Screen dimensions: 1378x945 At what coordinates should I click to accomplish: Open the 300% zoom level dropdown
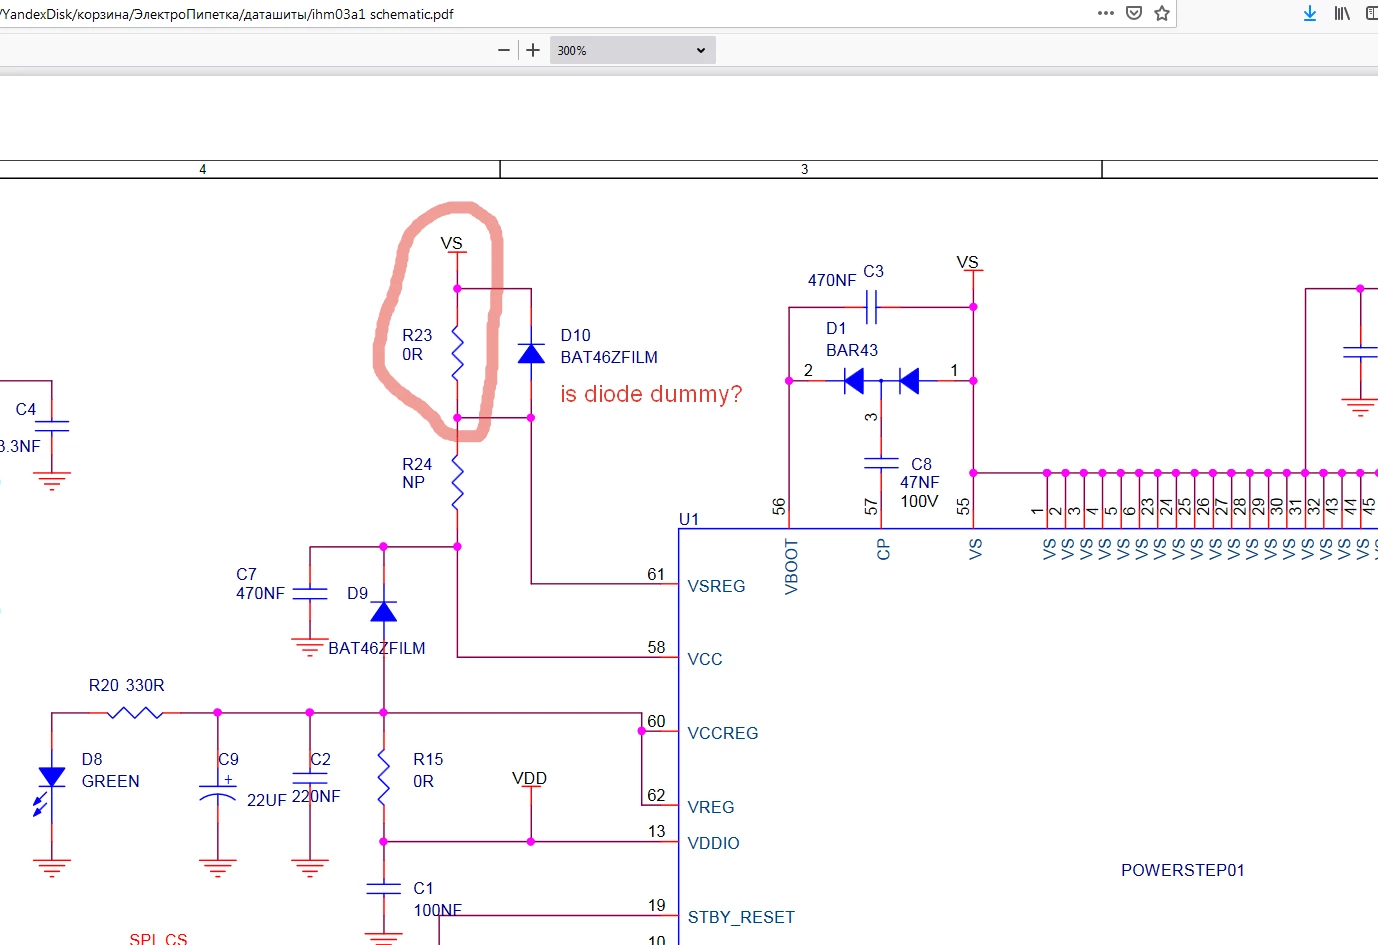632,50
